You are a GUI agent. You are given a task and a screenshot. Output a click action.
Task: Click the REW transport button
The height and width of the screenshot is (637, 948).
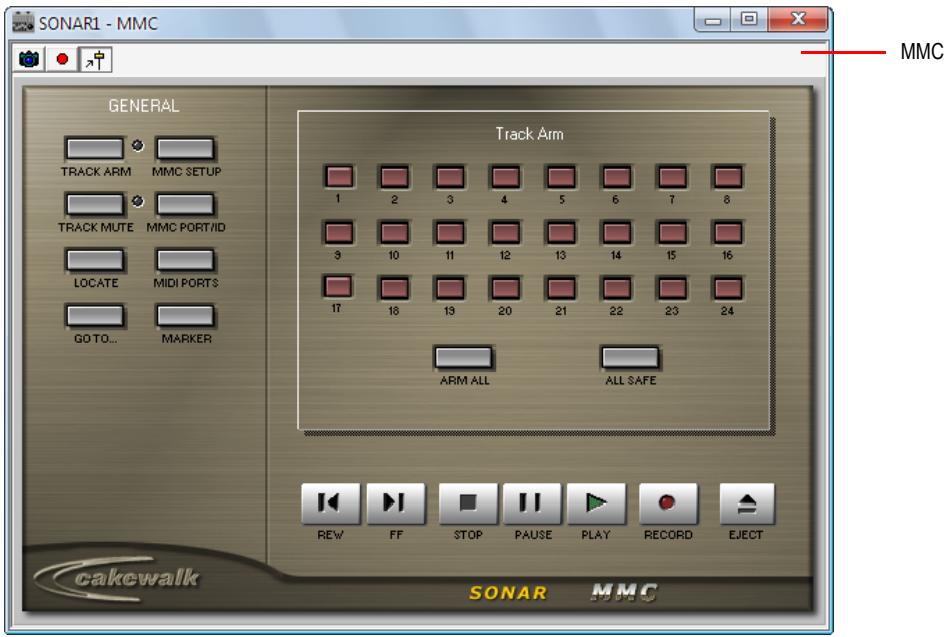(330, 503)
